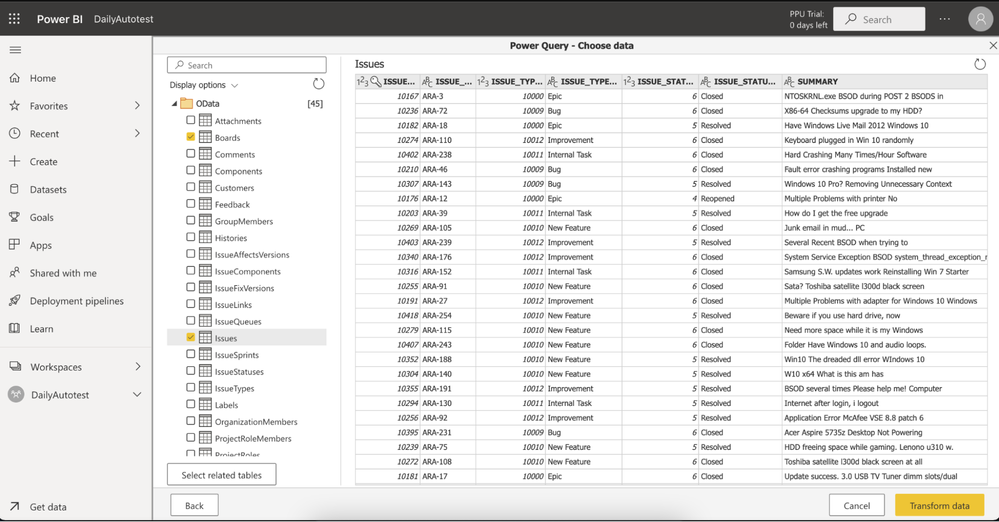Click the Shared with me people icon
999x522 pixels.
pos(15,273)
